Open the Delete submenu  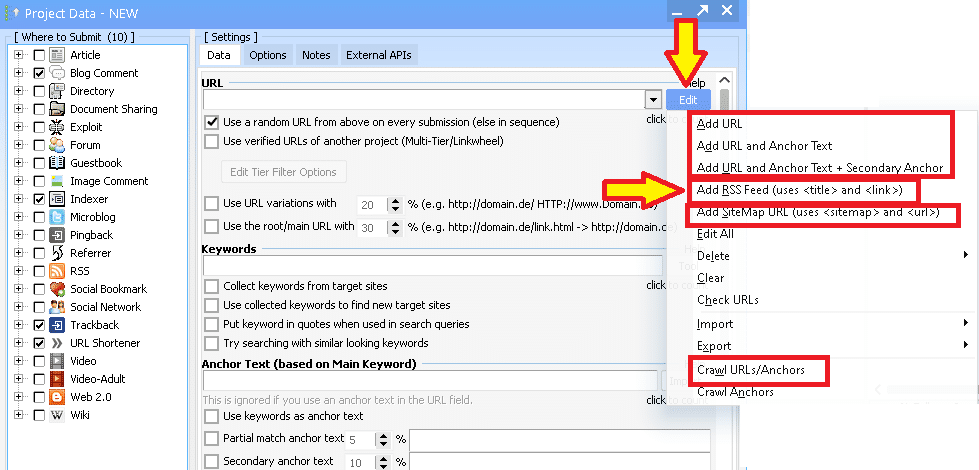[x=966, y=255]
